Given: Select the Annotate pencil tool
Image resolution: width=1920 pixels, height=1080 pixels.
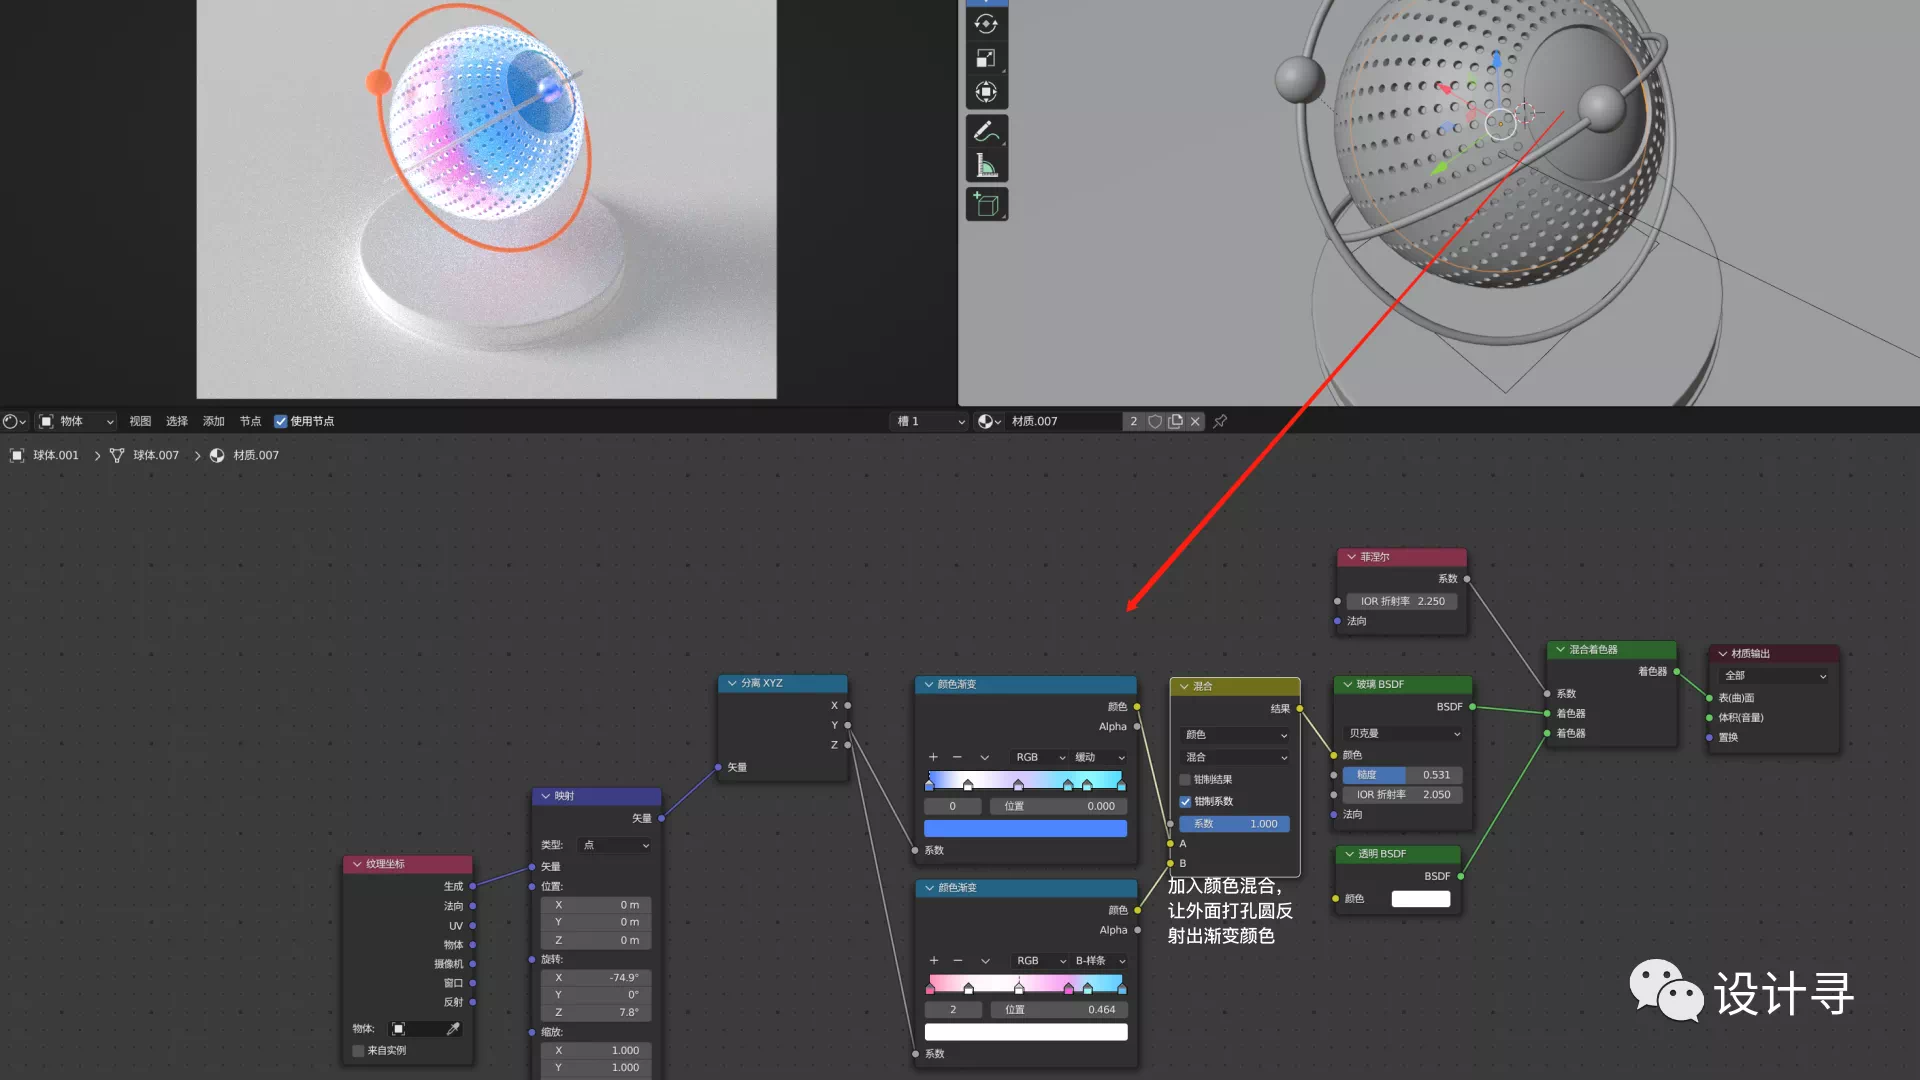Looking at the screenshot, I should [x=986, y=131].
